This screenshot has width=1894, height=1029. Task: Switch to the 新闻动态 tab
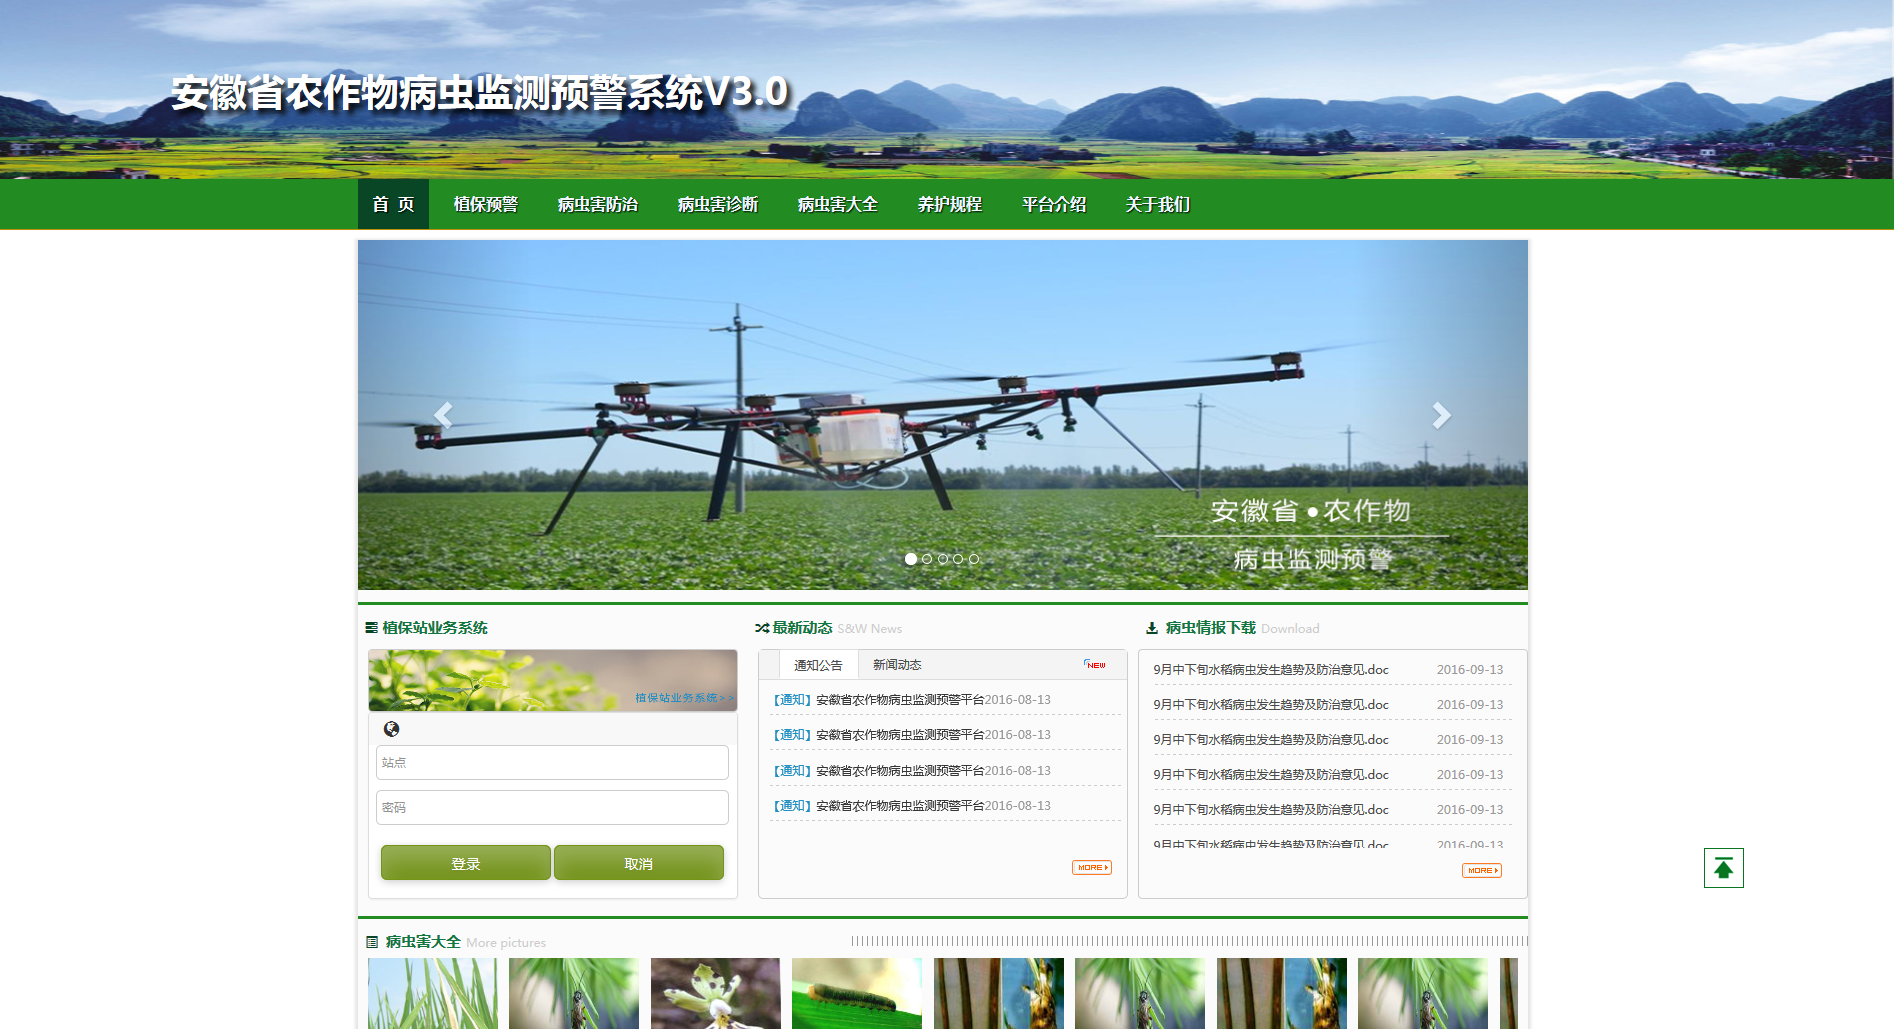tap(897, 665)
